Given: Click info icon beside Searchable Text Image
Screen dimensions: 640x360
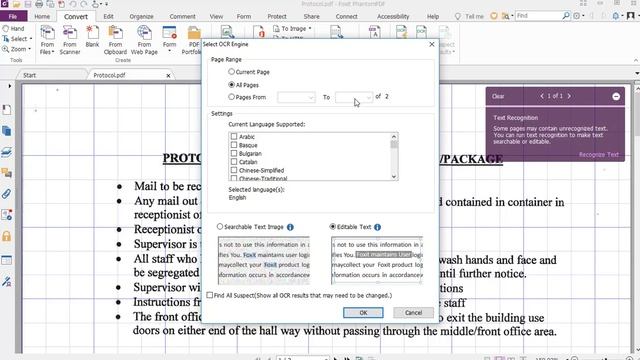Looking at the screenshot, I should pyautogui.click(x=290, y=227).
